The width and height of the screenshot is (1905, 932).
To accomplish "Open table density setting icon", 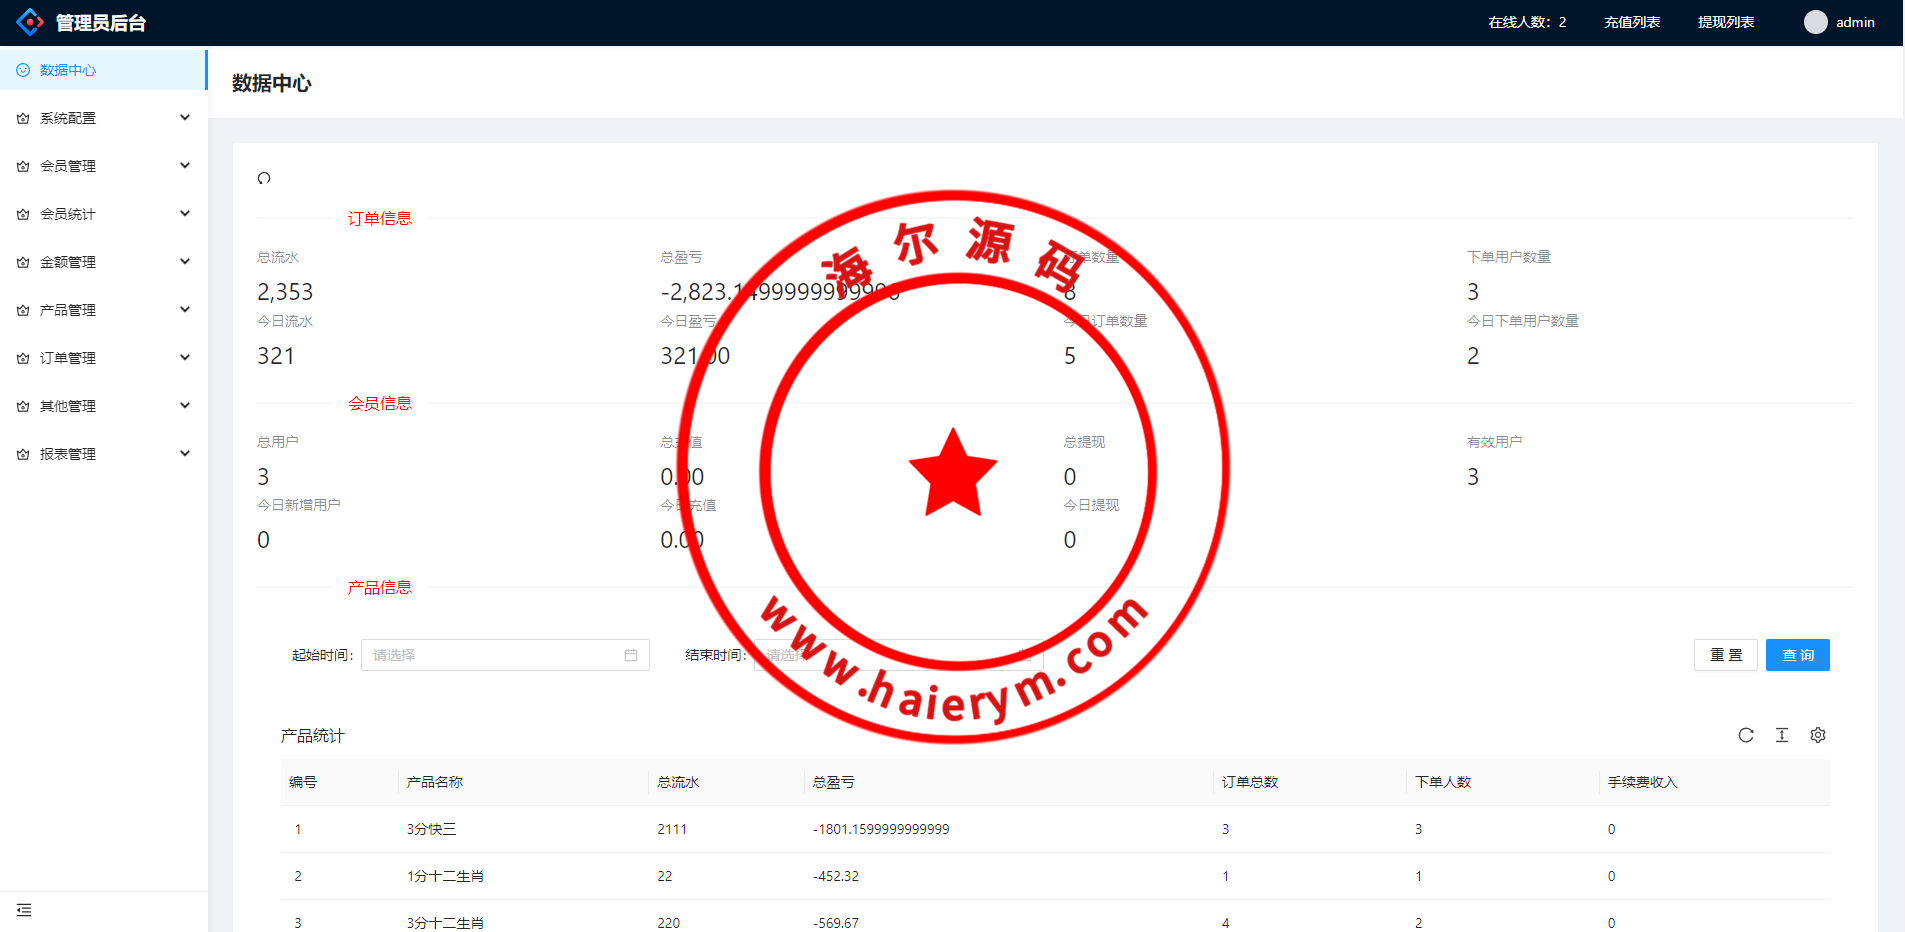I will click(x=1781, y=735).
